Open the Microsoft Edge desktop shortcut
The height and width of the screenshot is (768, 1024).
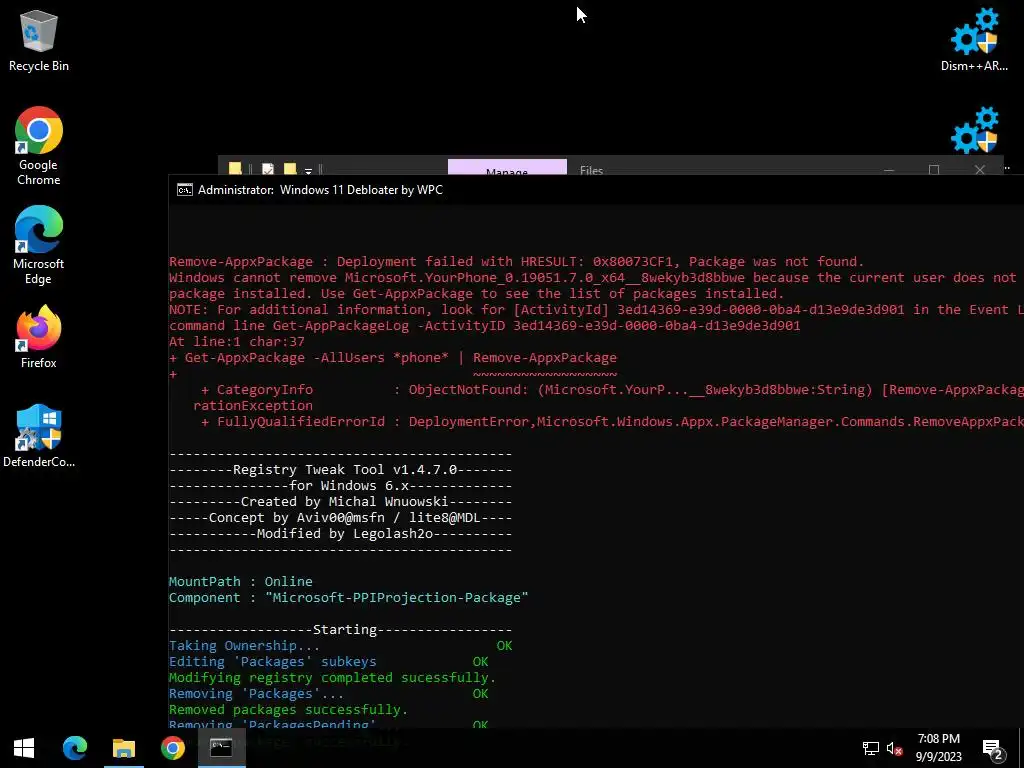click(39, 246)
